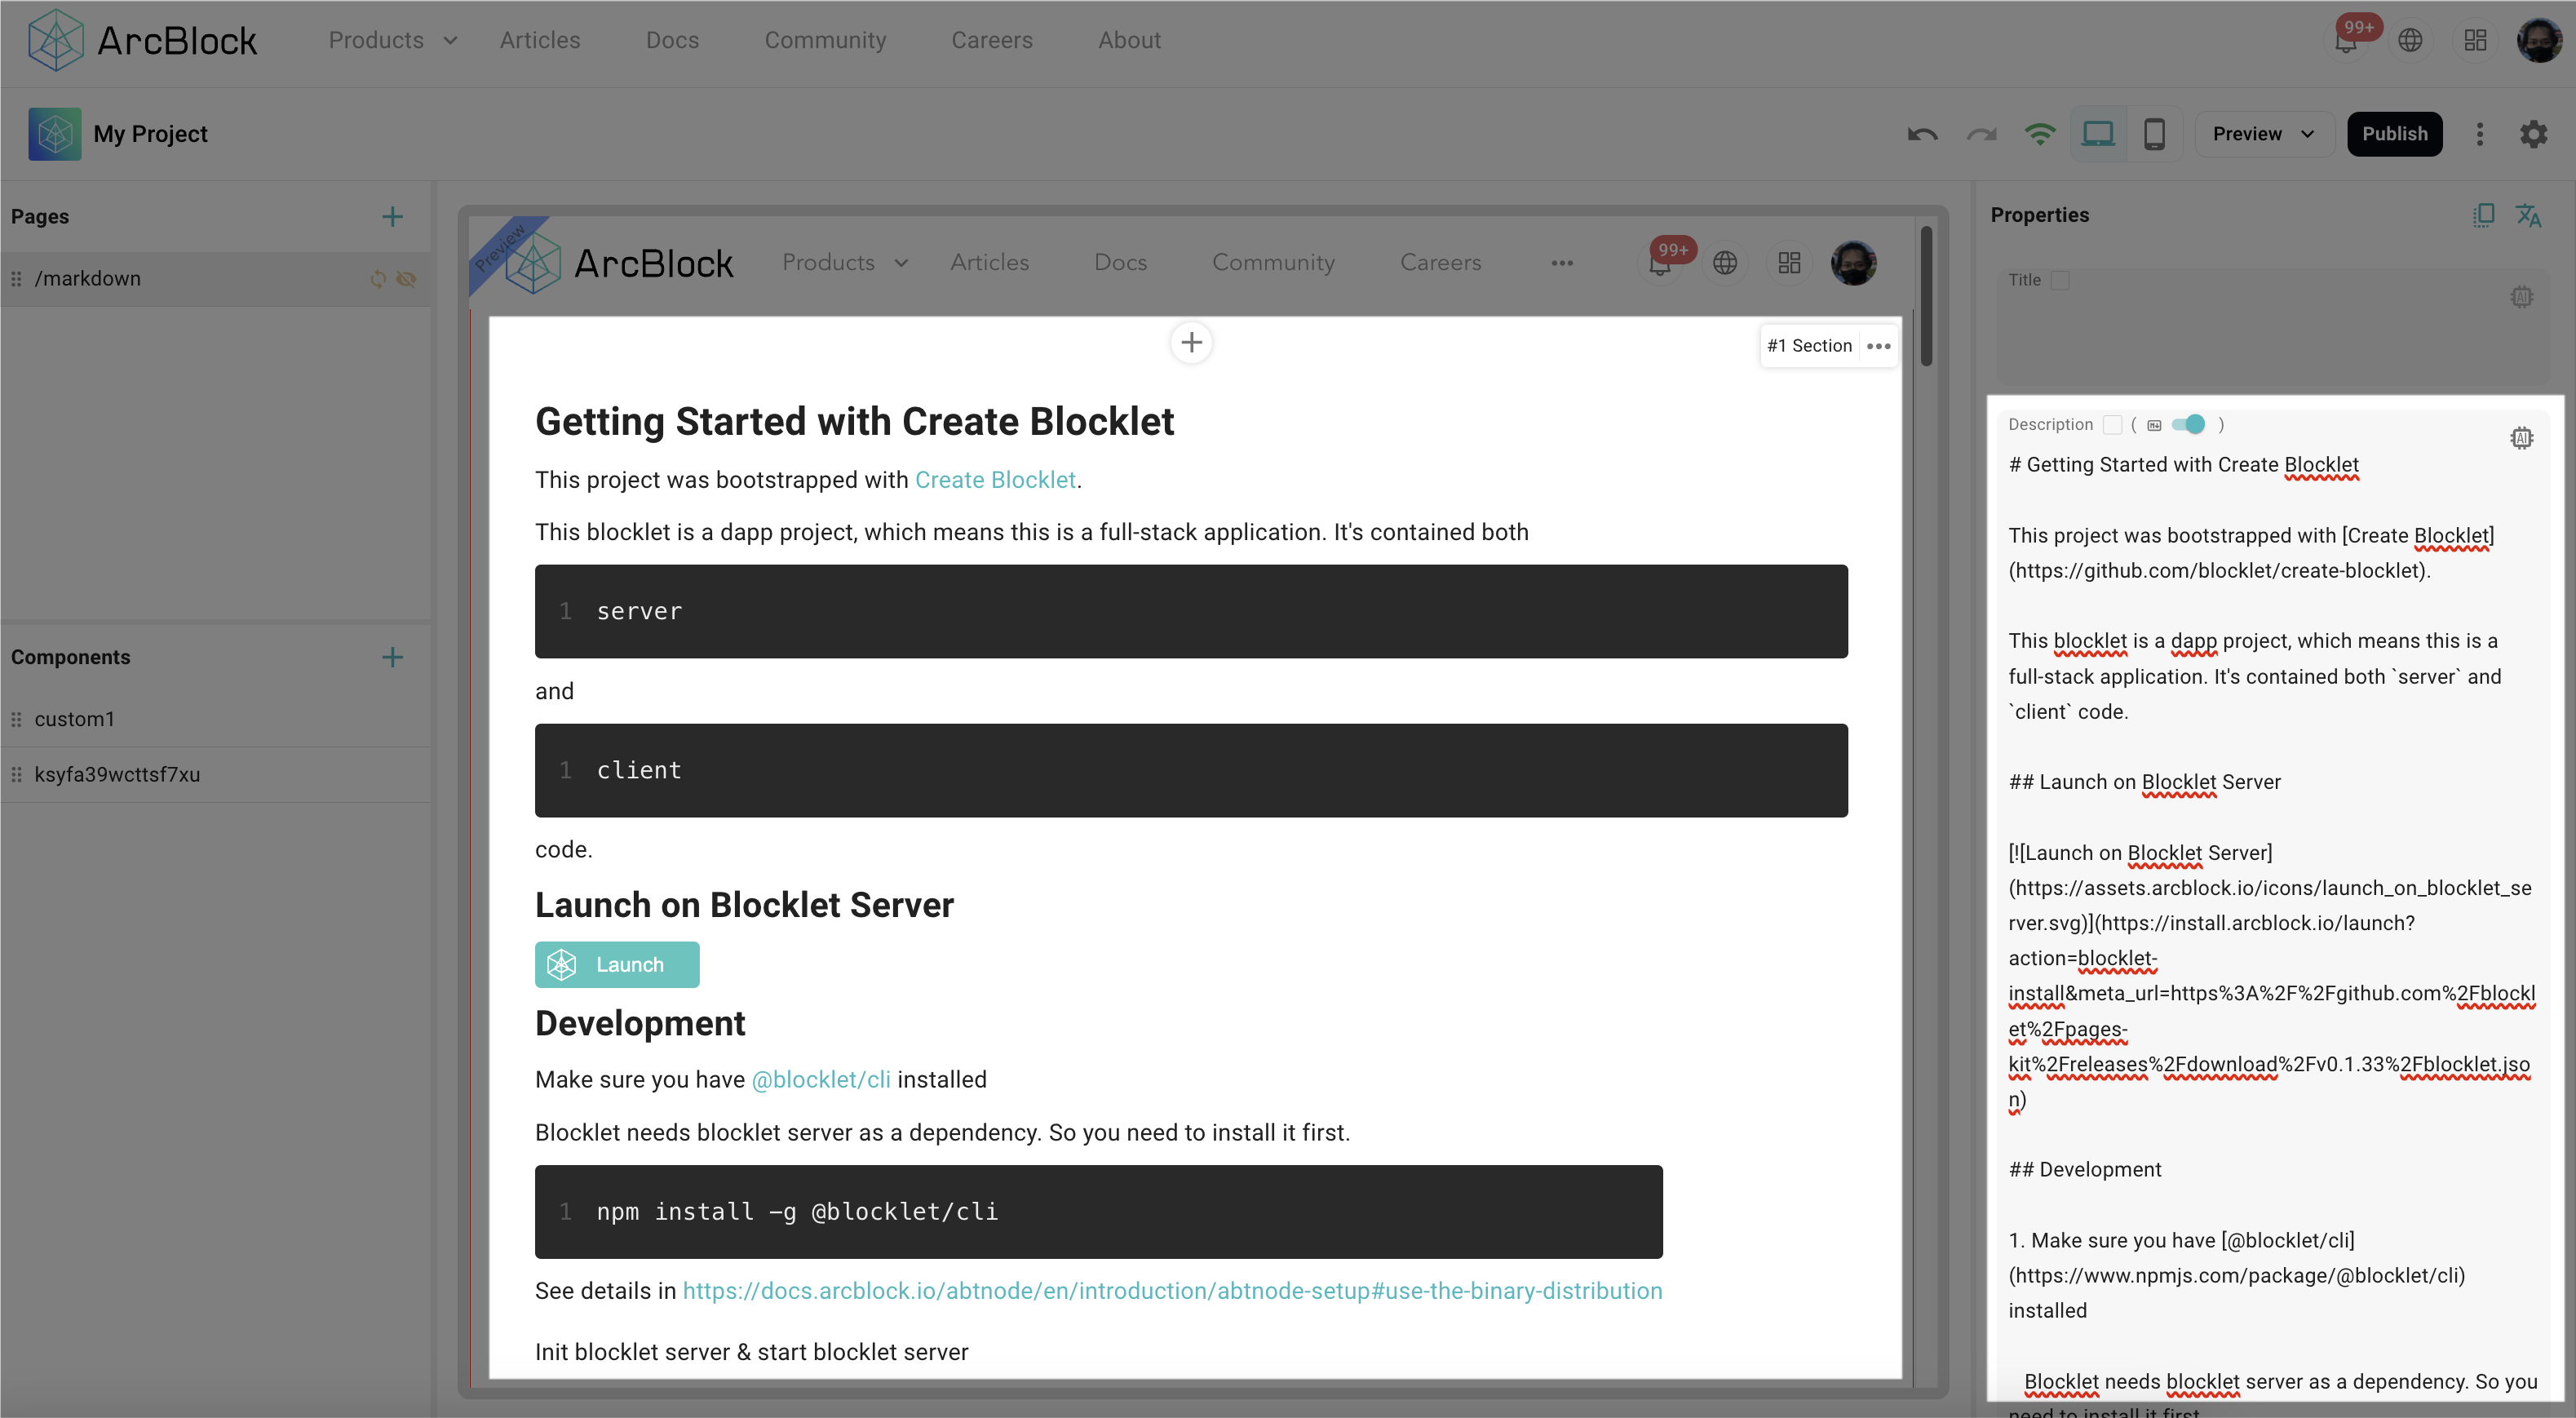Open the #1 Section options menu
This screenshot has height=1418, width=2576.
pyautogui.click(x=1878, y=346)
